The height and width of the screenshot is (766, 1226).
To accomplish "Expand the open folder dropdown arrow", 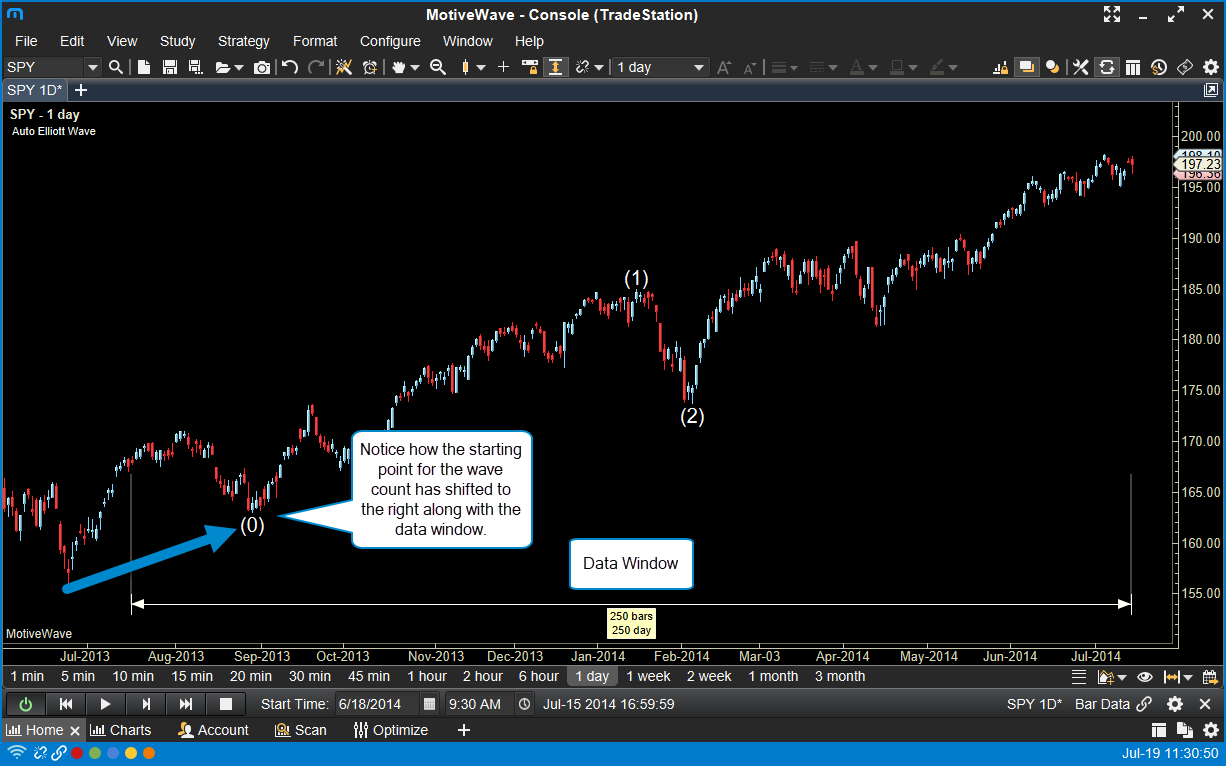I will point(239,68).
